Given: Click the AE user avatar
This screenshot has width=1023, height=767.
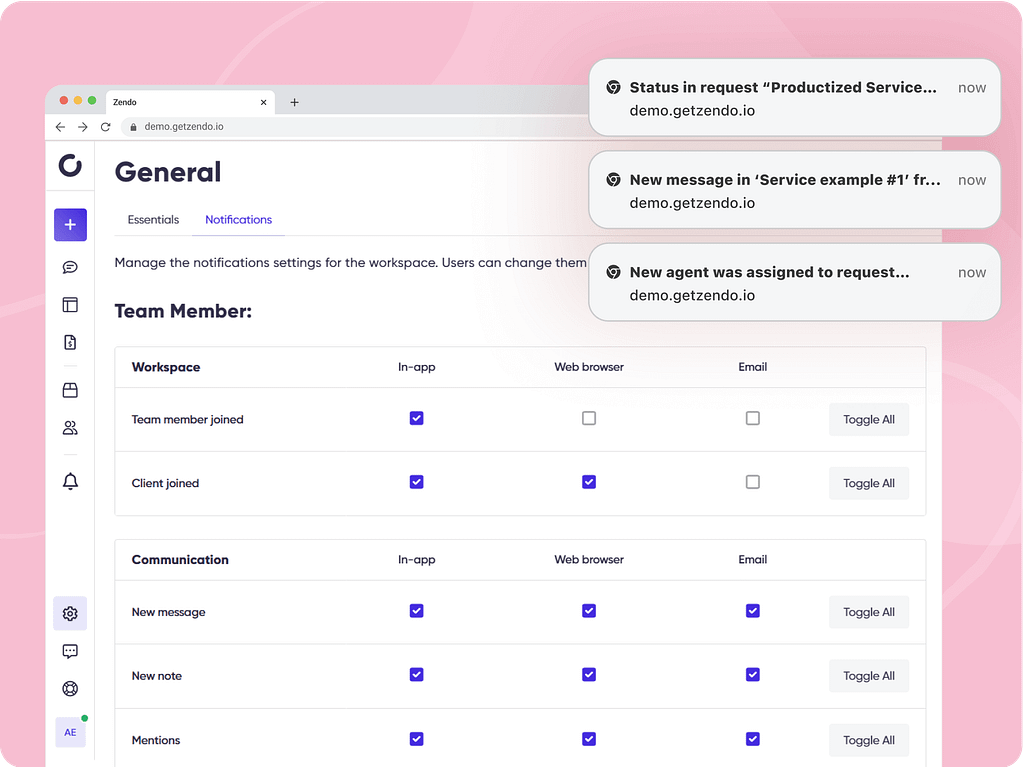Looking at the screenshot, I should 70,732.
